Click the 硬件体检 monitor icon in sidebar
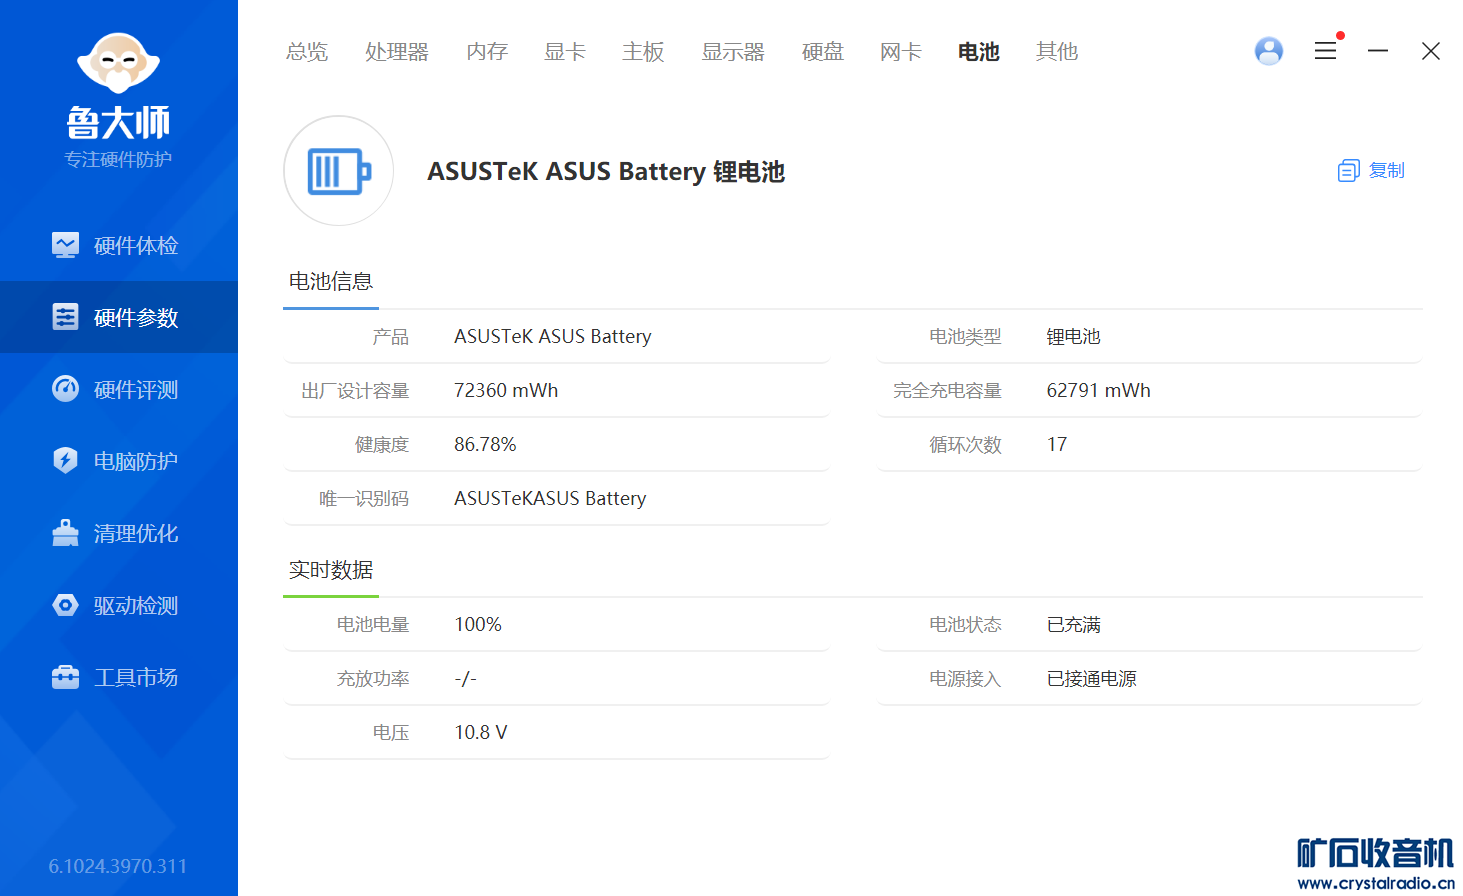This screenshot has height=896, width=1463. (x=65, y=245)
